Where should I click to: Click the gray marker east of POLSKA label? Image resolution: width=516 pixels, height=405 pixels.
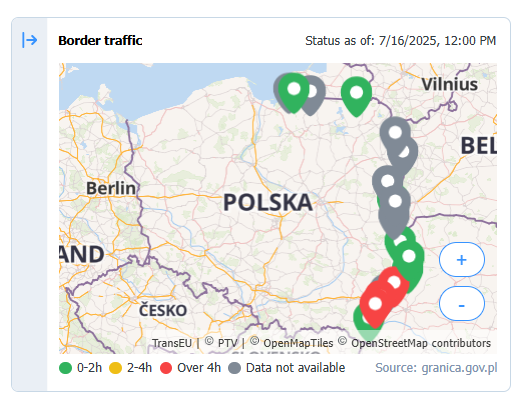tap(395, 207)
